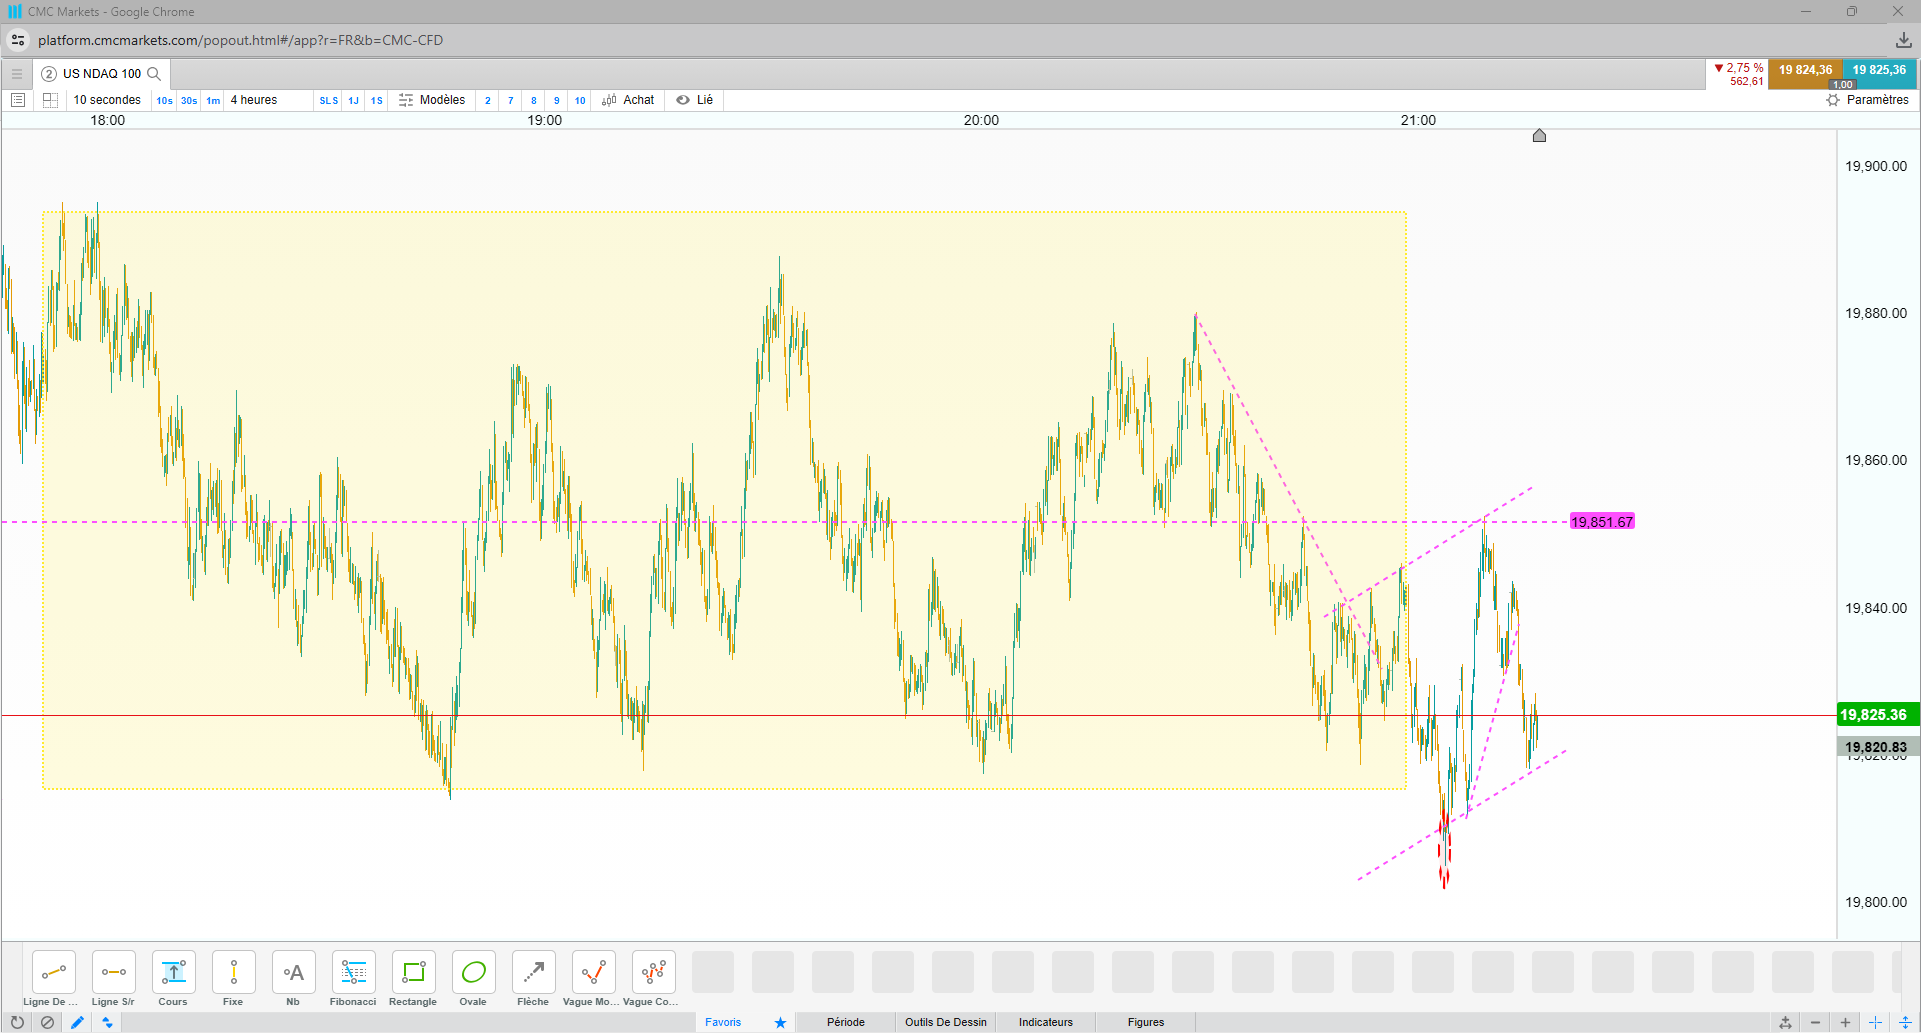Zoom out with the minus icon
Image resolution: width=1921 pixels, height=1033 pixels.
pos(1815,1022)
